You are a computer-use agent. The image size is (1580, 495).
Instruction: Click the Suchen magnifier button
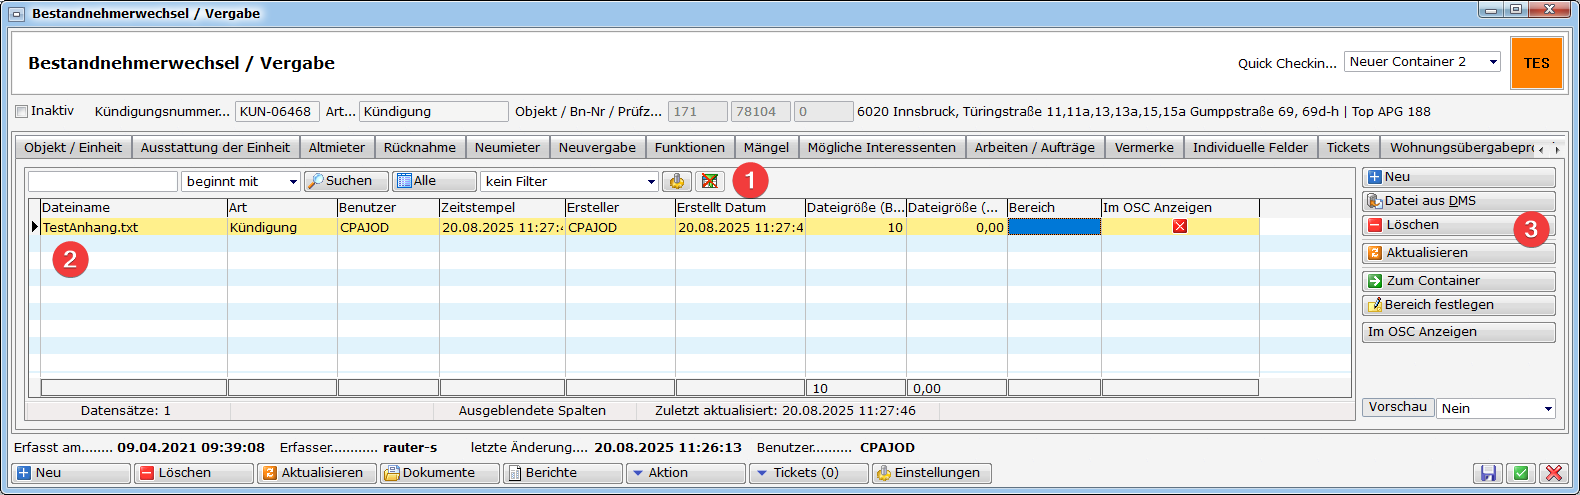(346, 181)
